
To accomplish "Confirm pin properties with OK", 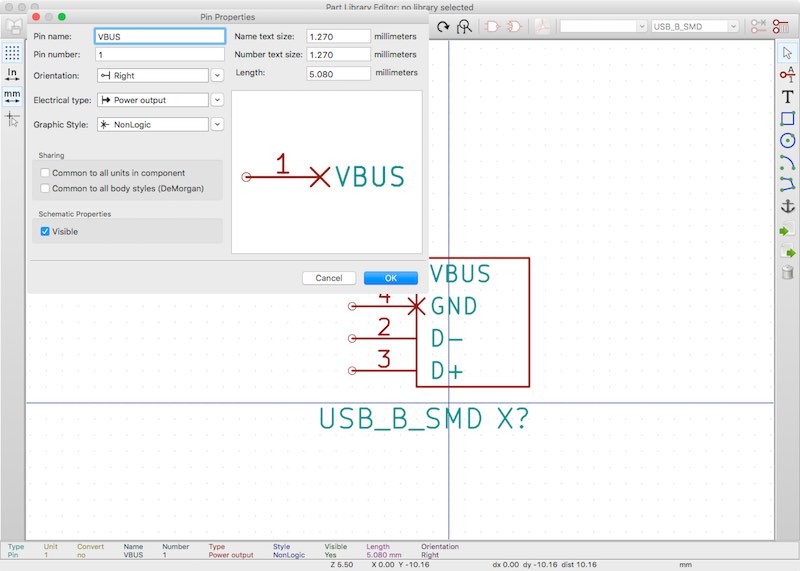I will 391,278.
